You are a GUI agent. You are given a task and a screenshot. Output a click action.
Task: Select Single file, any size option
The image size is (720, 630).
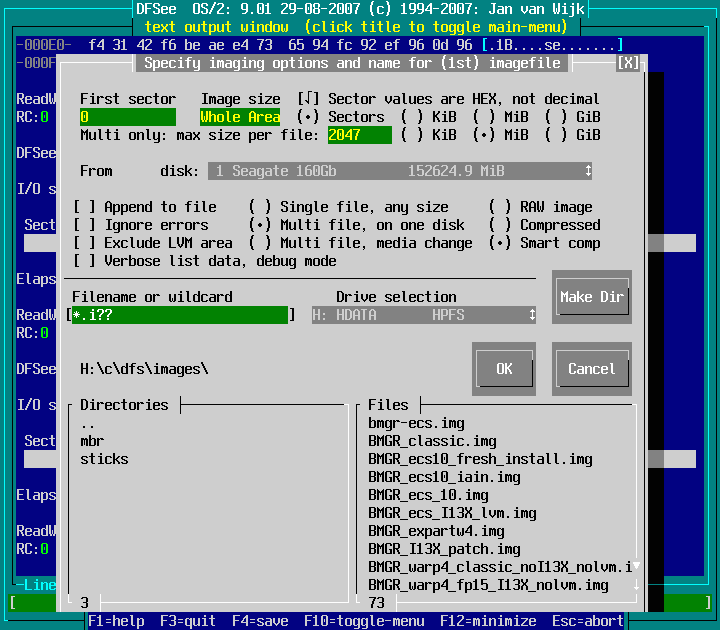[260, 207]
